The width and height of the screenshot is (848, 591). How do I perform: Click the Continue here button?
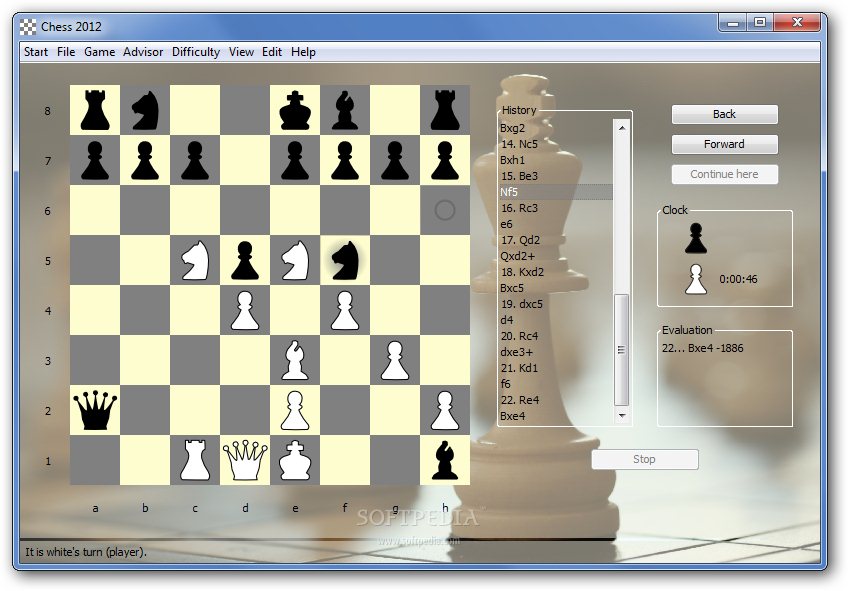click(x=724, y=174)
